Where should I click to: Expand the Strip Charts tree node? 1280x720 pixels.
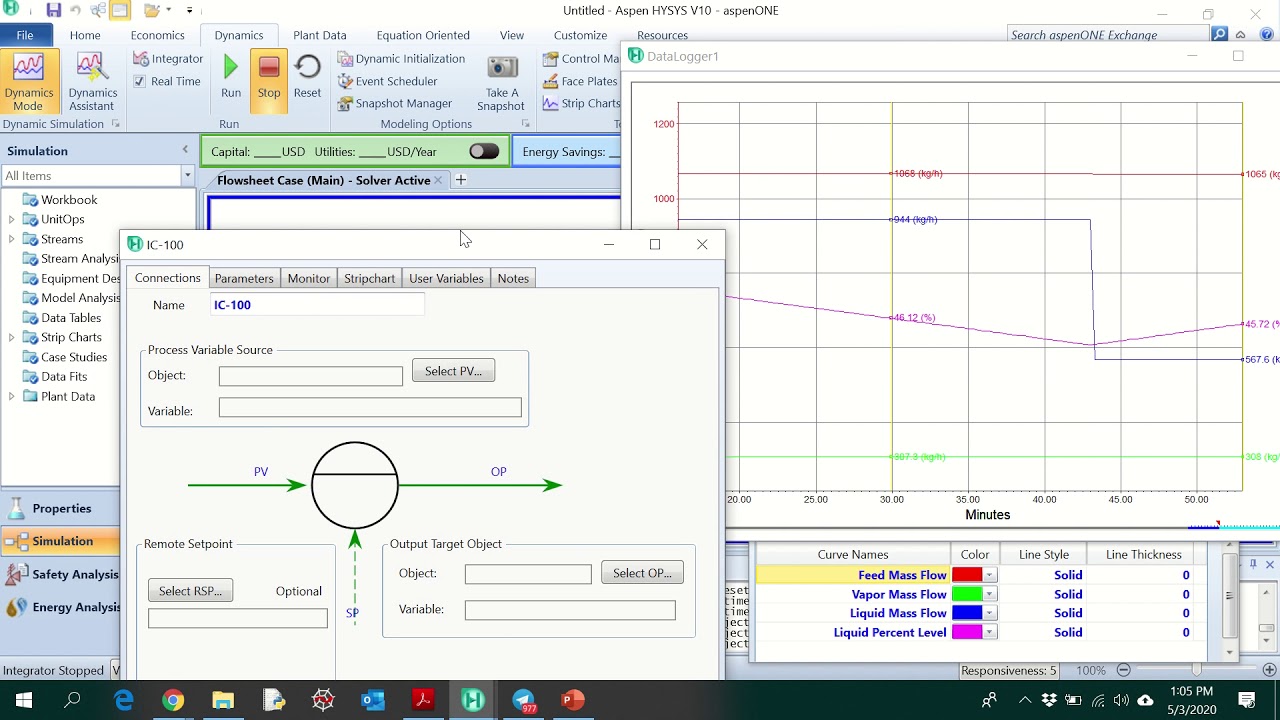pos(12,338)
